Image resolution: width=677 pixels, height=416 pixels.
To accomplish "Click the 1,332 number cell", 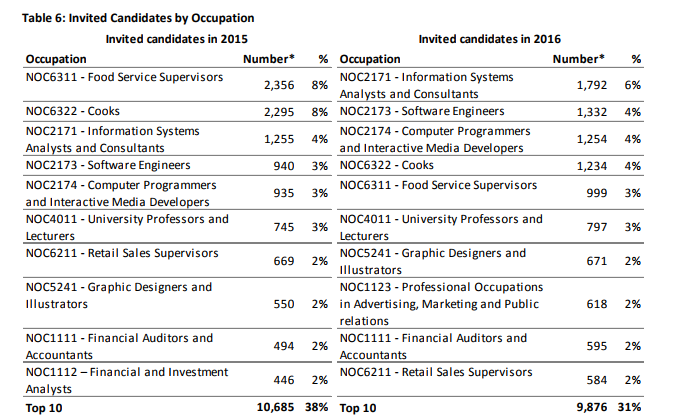I will point(592,112).
